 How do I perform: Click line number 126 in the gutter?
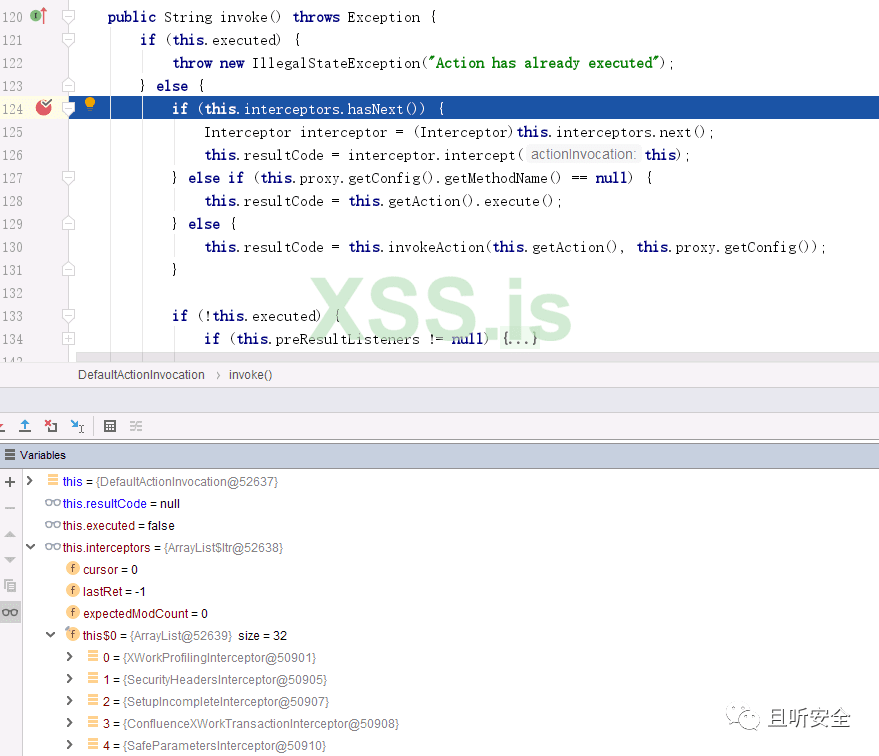tap(12, 155)
